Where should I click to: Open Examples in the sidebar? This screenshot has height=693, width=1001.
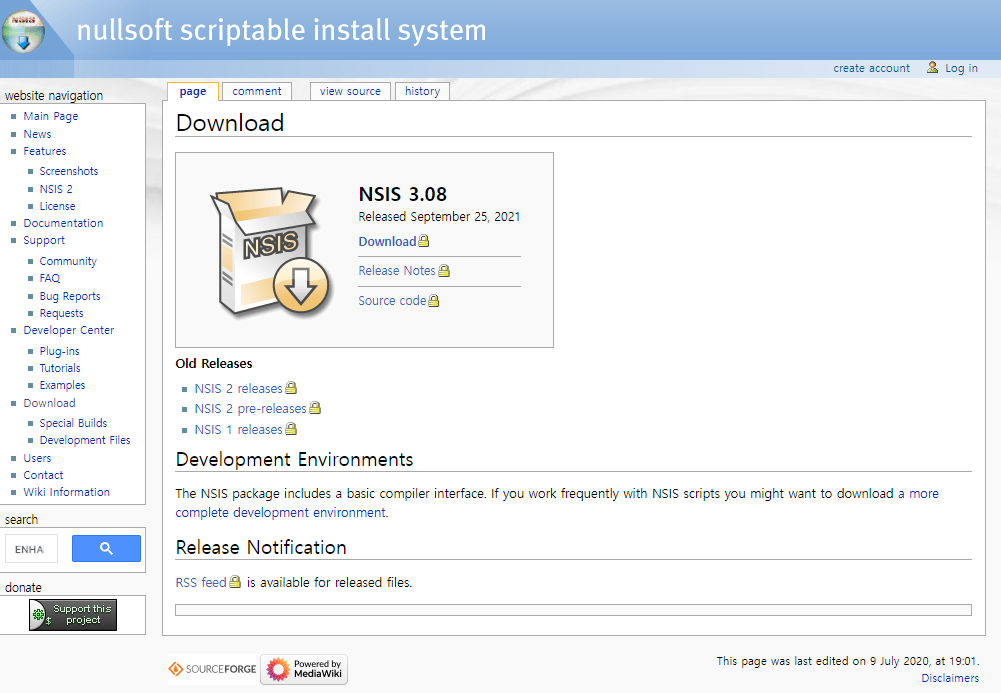(62, 385)
